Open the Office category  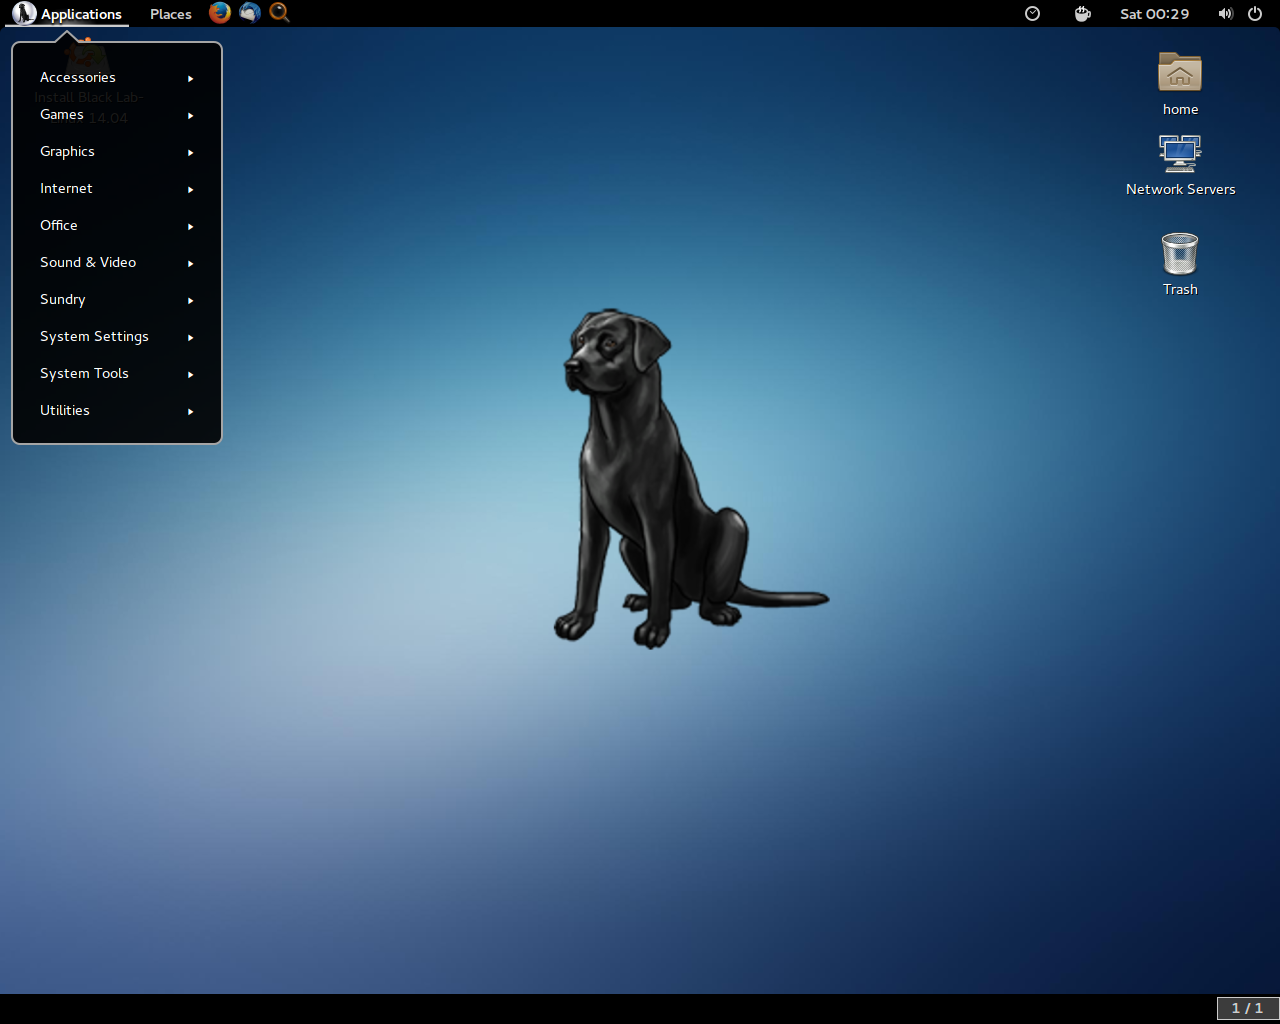(117, 226)
